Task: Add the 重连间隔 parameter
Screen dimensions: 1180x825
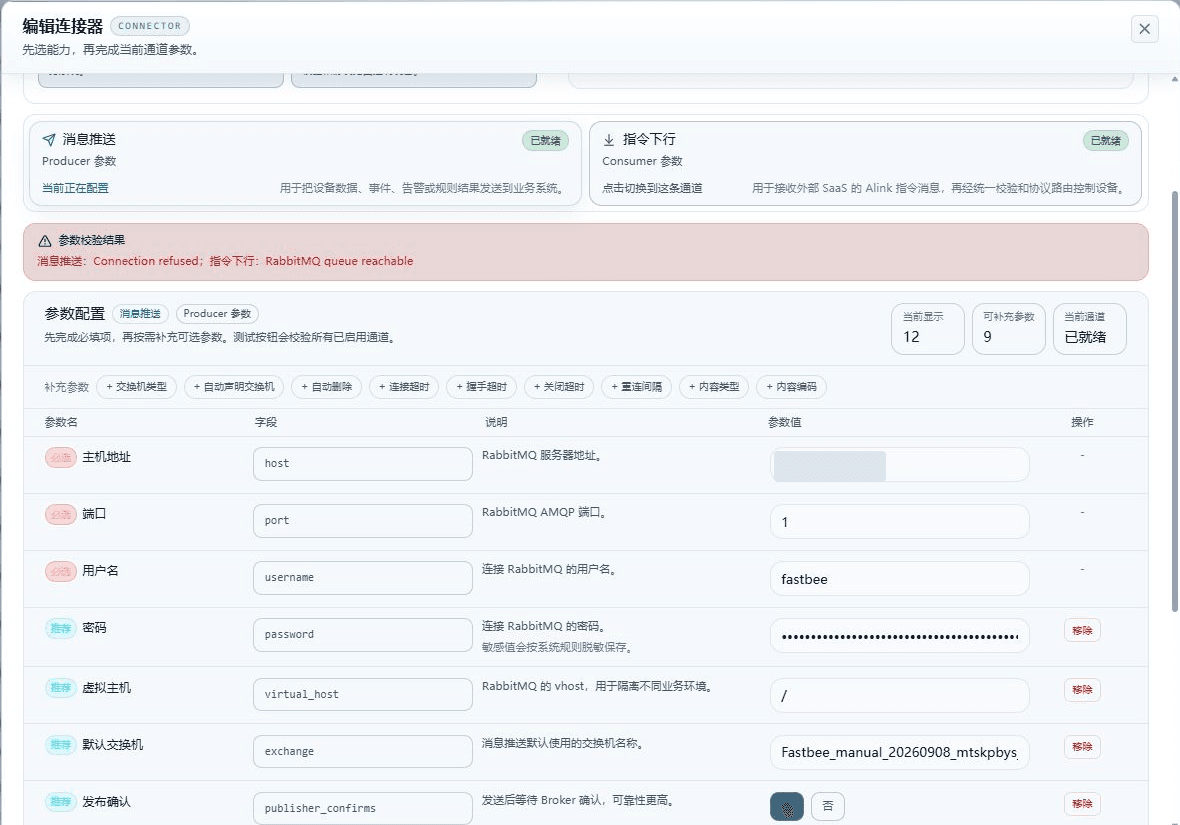Action: click(637, 387)
